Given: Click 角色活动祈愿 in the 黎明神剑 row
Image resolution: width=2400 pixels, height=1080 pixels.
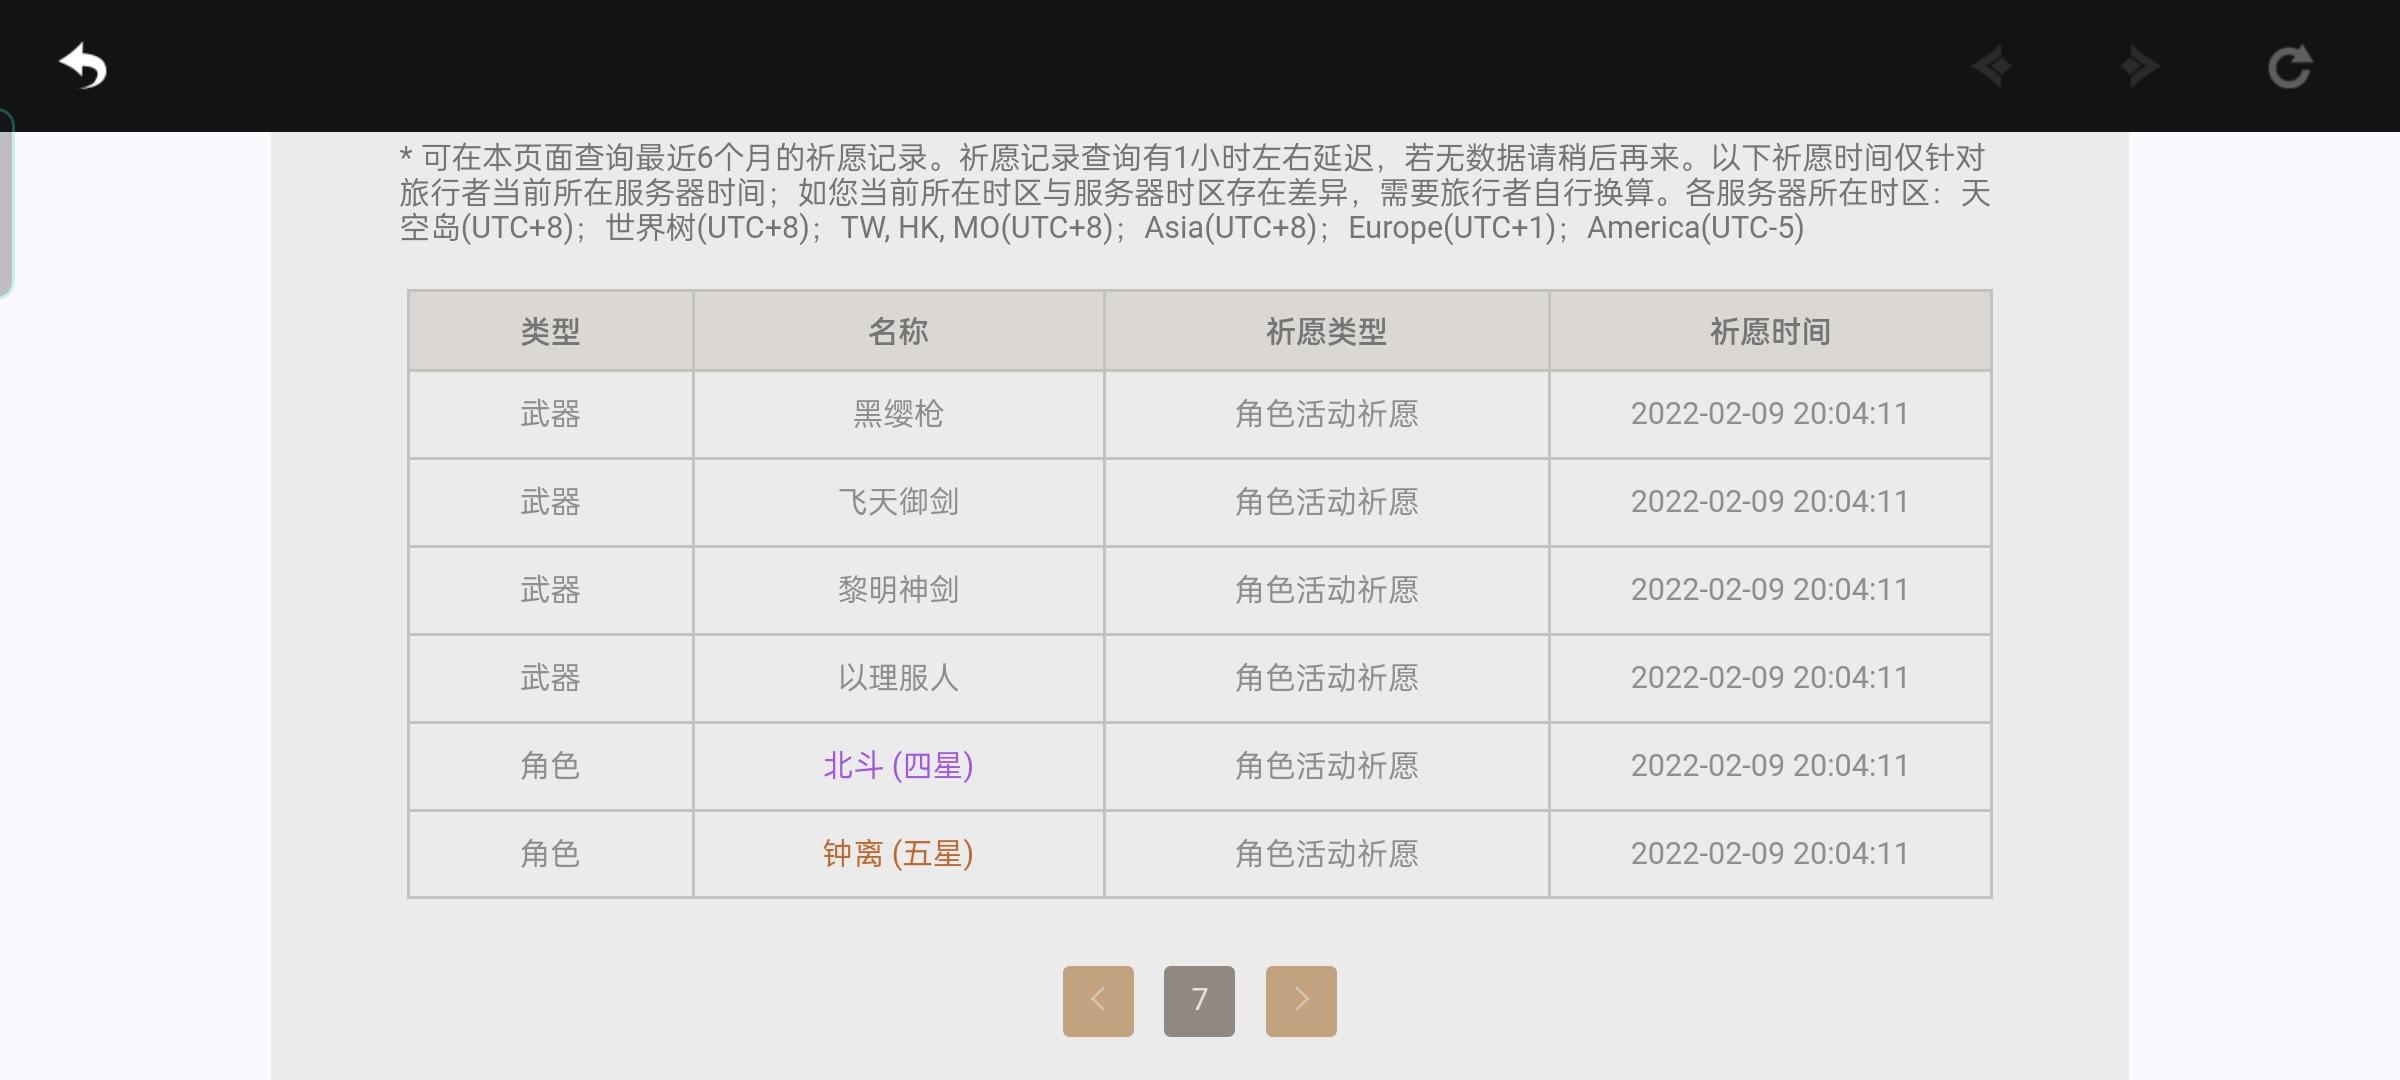Looking at the screenshot, I should [x=1326, y=590].
